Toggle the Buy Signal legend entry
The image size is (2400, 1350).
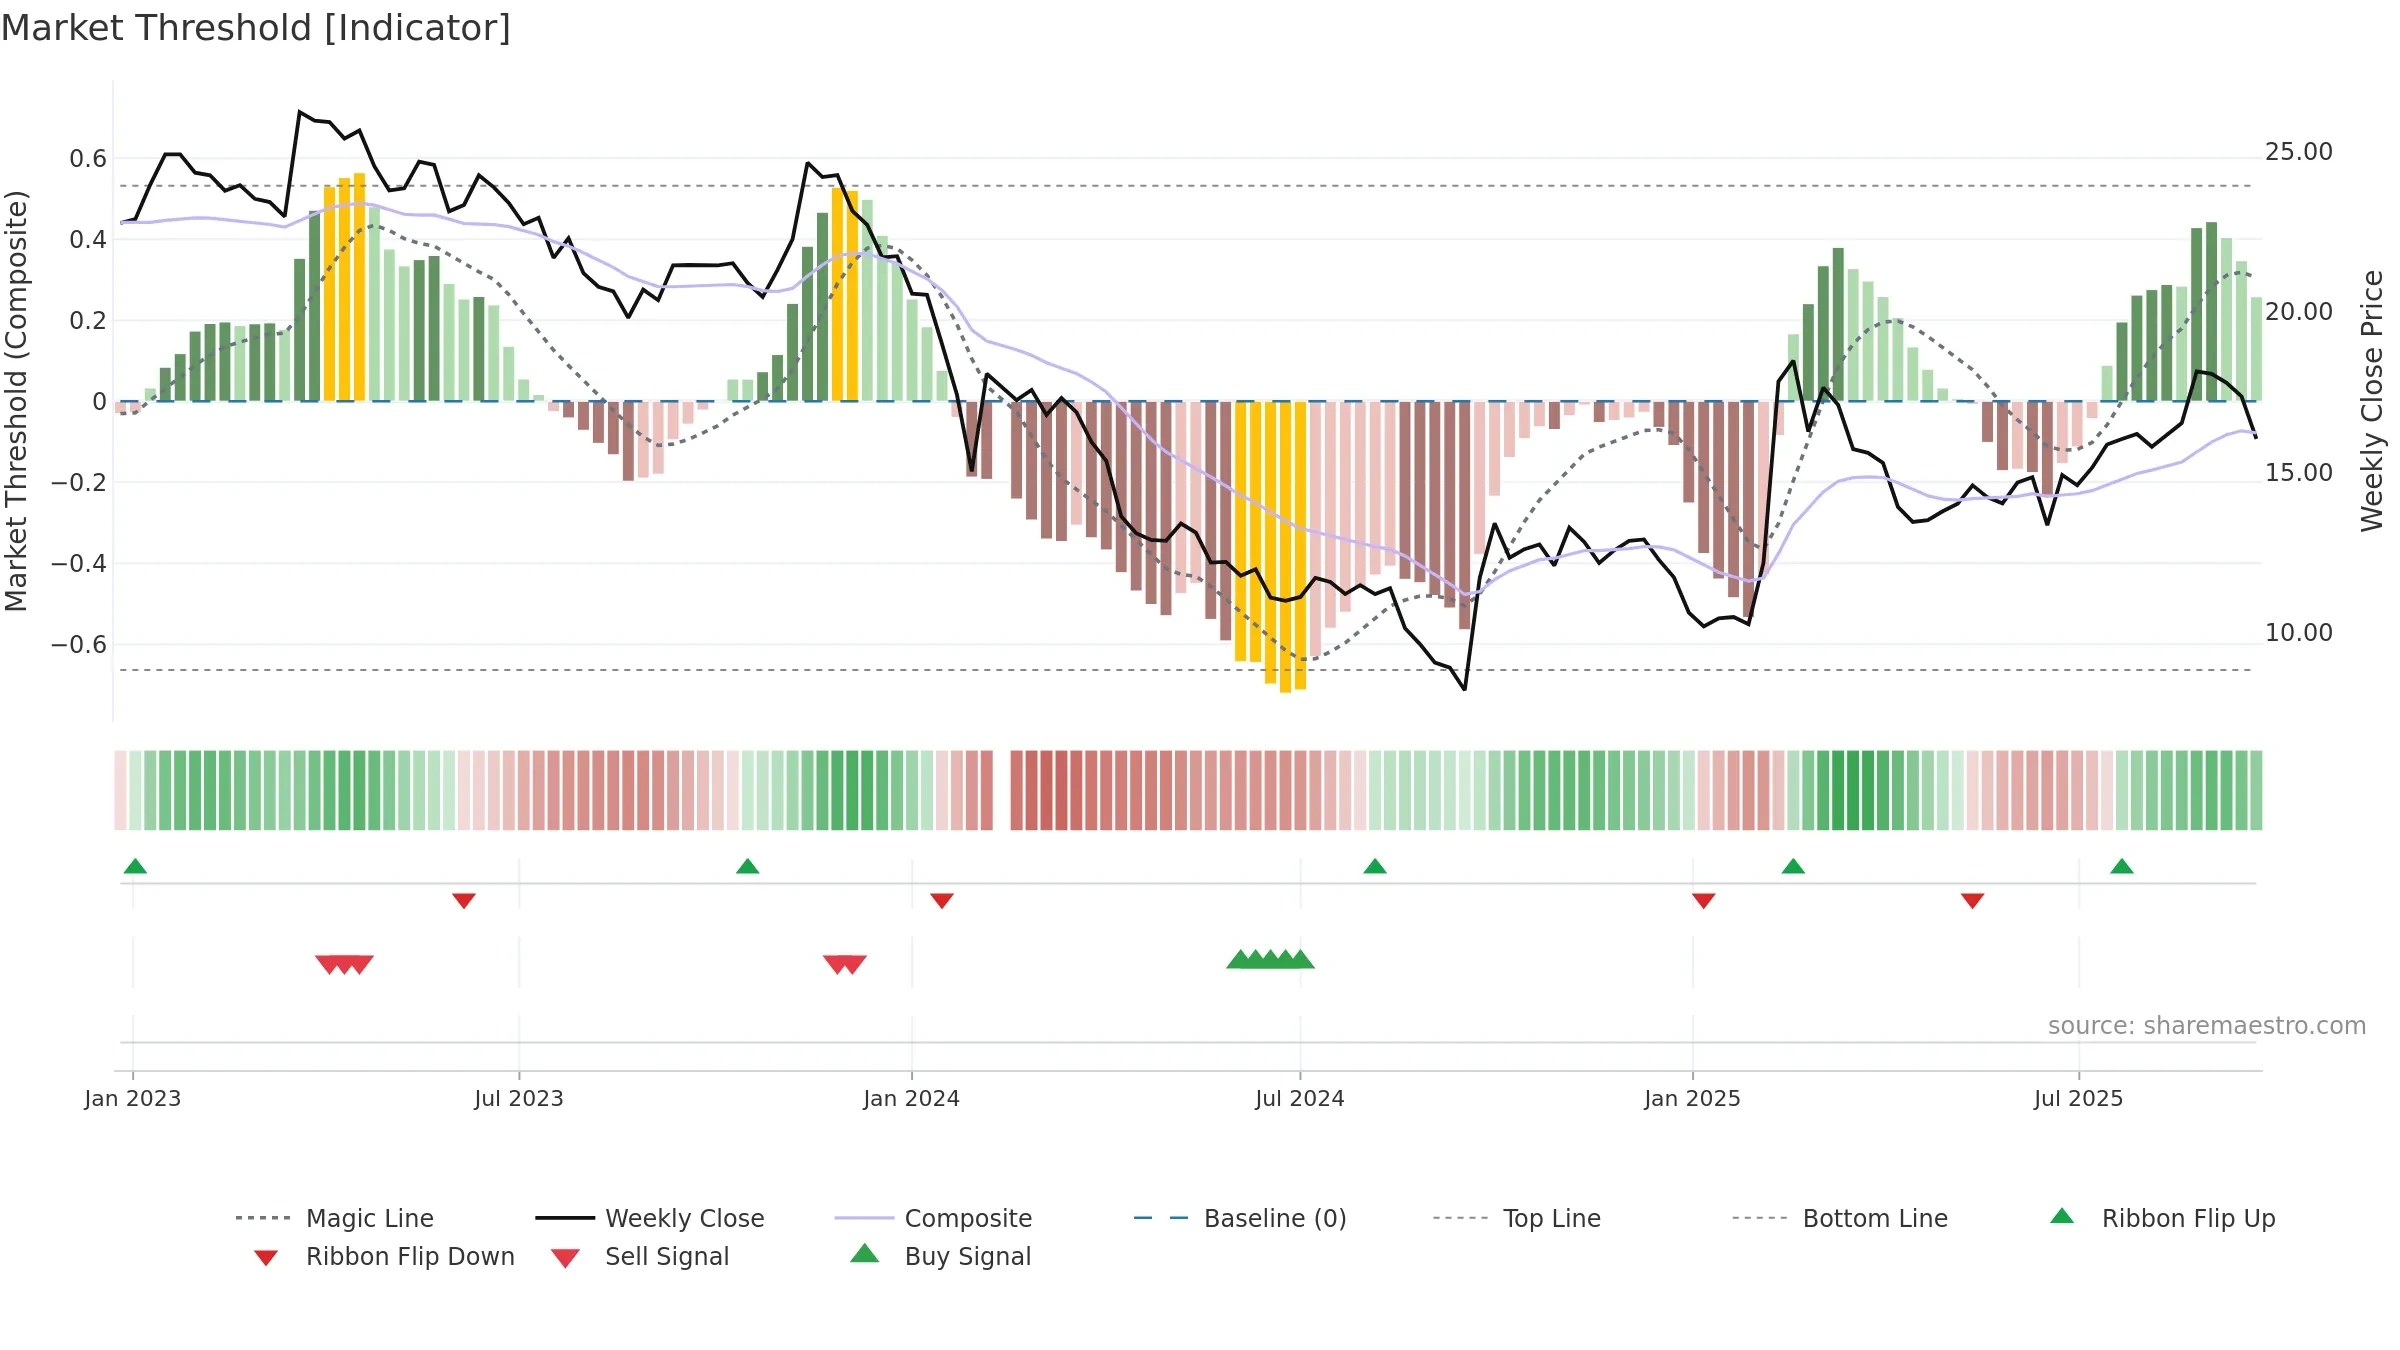tap(940, 1256)
